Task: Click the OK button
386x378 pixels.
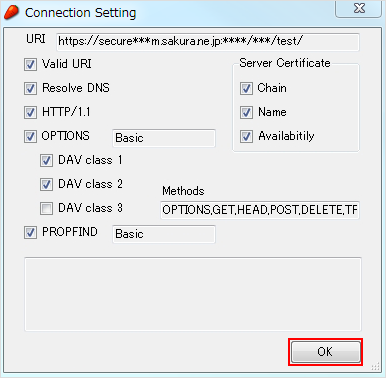Action: click(x=325, y=352)
